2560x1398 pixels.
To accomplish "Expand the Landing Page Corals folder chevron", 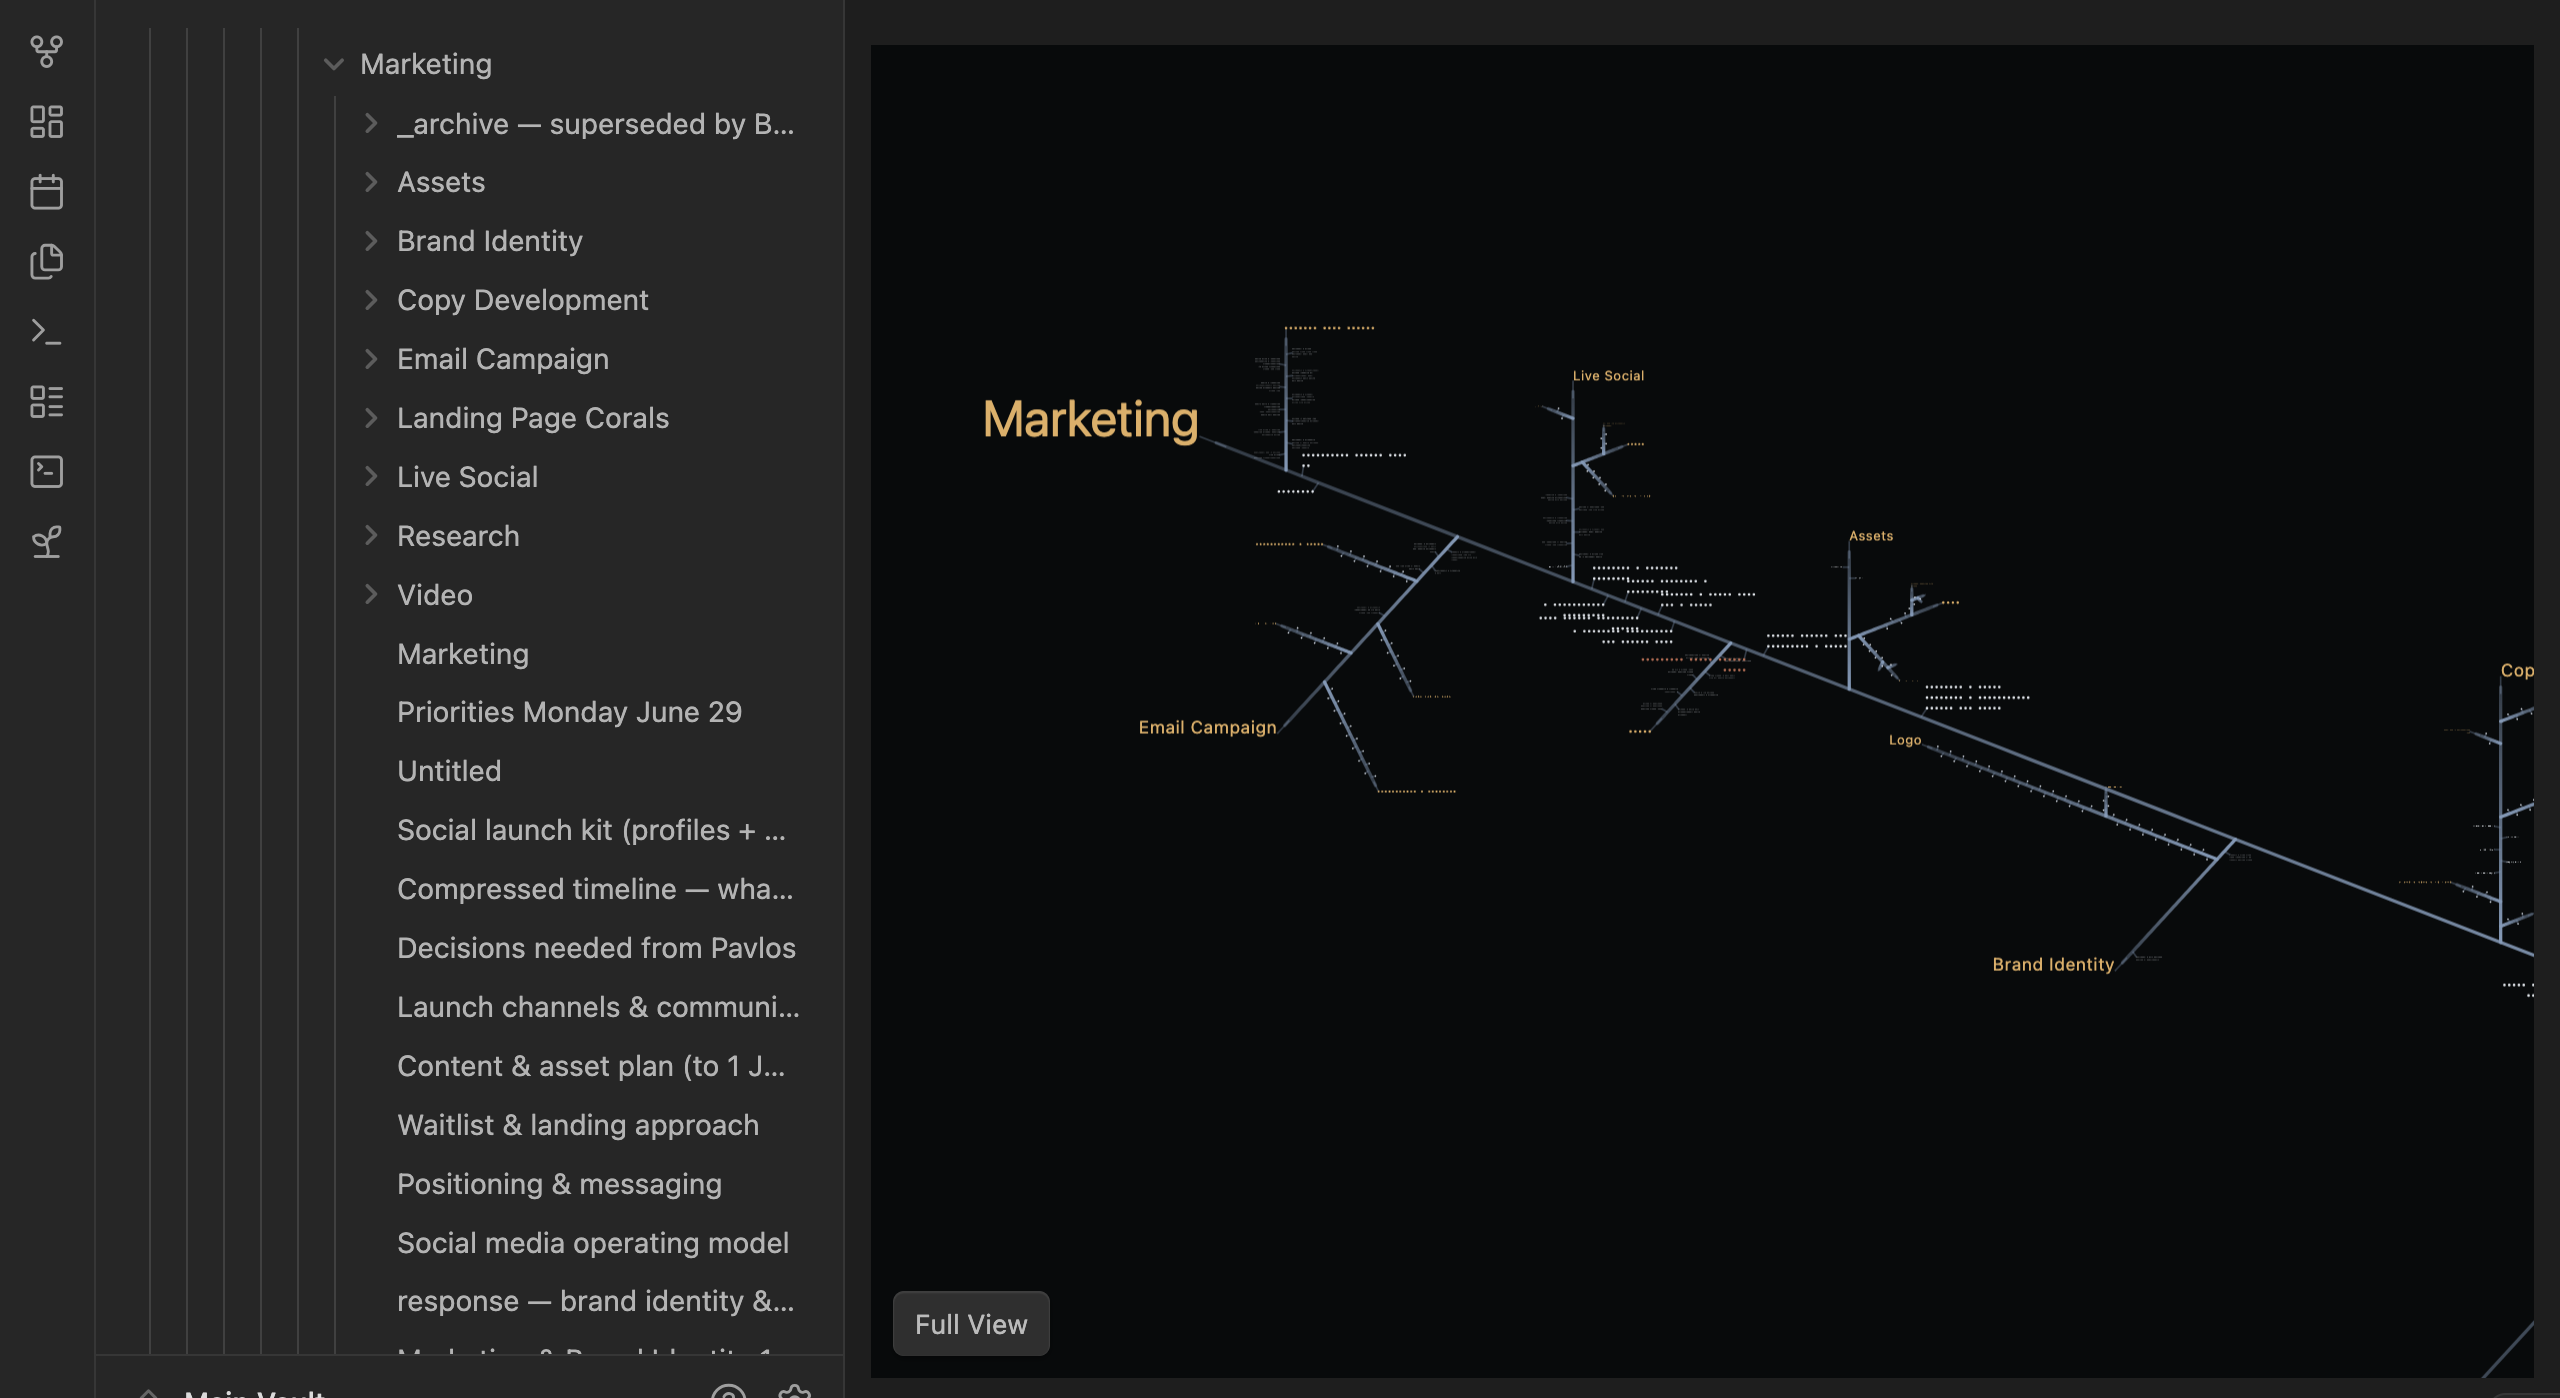I will click(x=371, y=418).
